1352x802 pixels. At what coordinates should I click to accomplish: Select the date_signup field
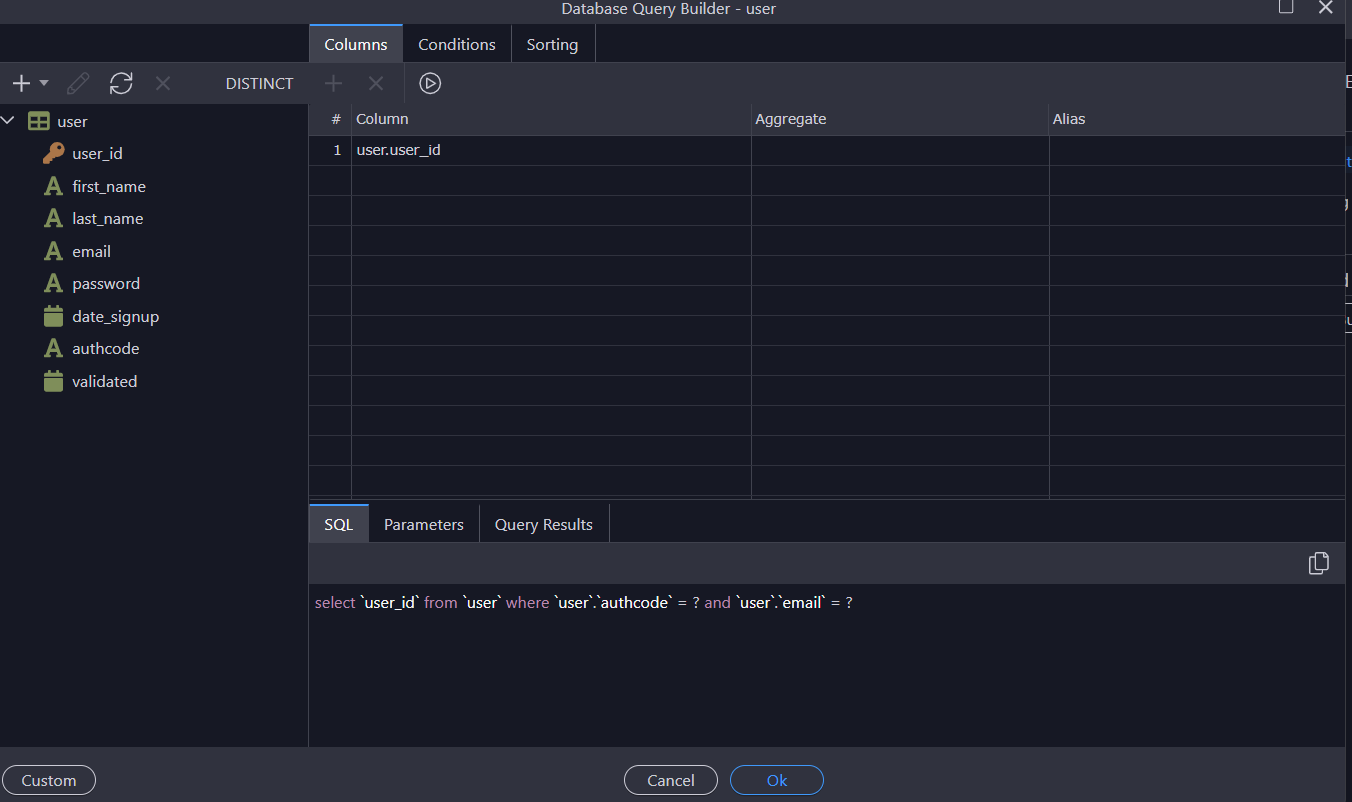click(115, 317)
